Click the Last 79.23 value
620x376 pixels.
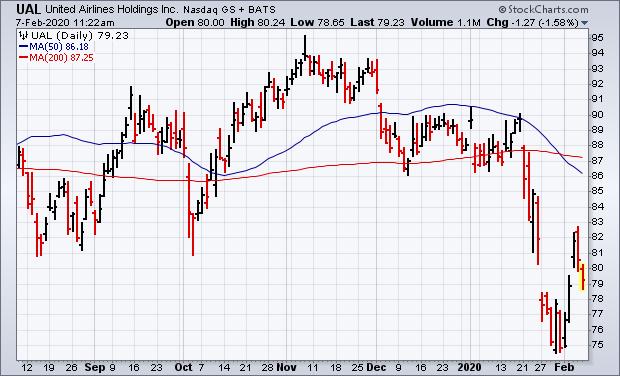(x=377, y=23)
